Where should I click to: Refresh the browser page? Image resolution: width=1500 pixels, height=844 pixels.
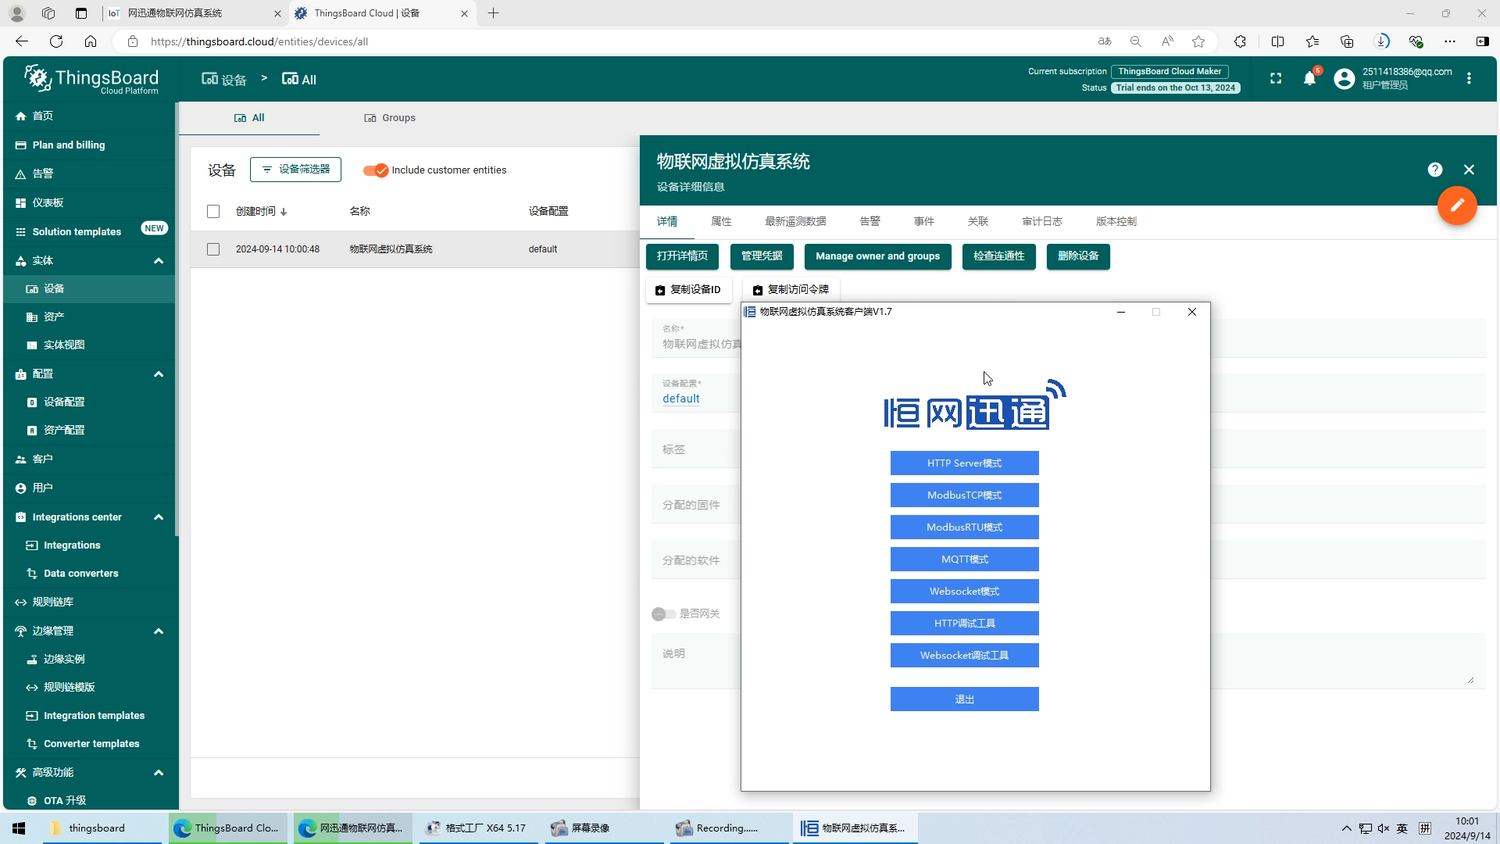(x=56, y=41)
